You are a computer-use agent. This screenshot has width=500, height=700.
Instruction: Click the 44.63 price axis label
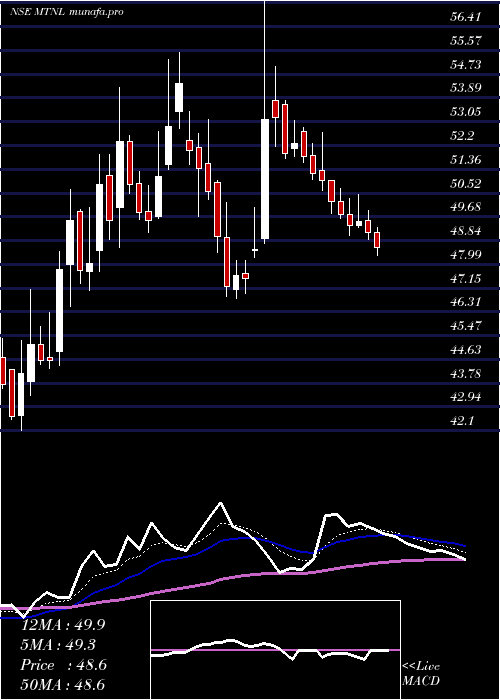(x=466, y=350)
